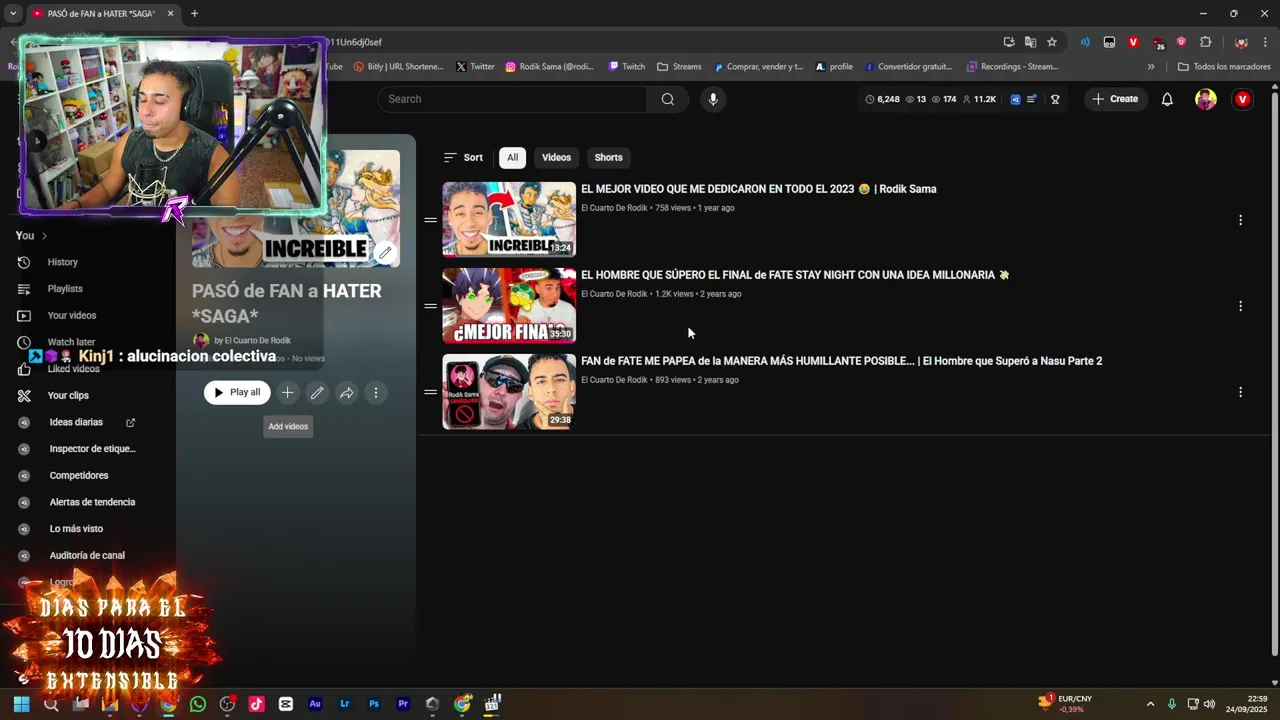1280x720 pixels.
Task: Open the YouTube account avatar menu
Action: pos(1206,99)
